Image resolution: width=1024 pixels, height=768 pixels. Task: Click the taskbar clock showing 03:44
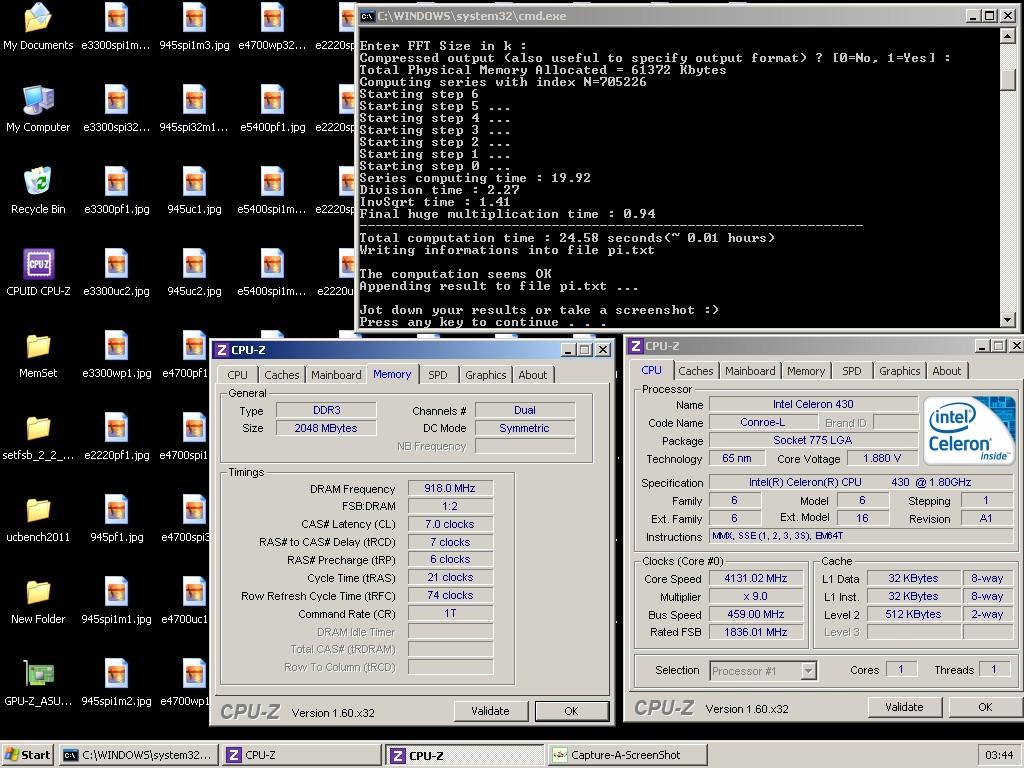[x=999, y=756]
